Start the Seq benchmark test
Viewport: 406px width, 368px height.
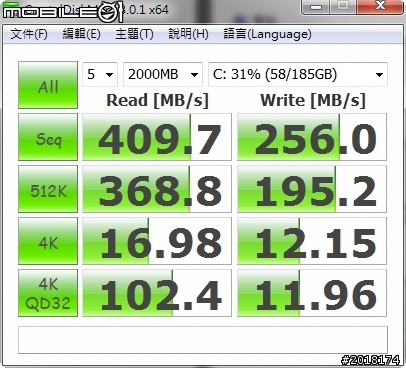(x=48, y=137)
